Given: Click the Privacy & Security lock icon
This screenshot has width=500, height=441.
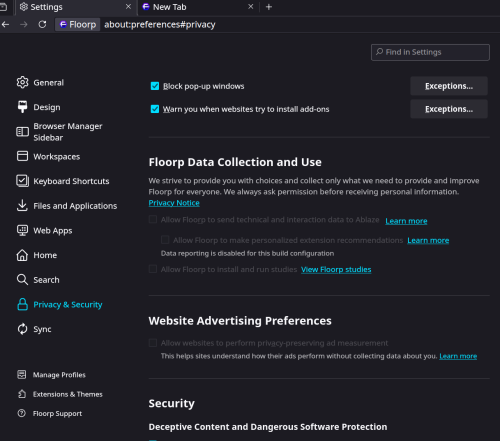Looking at the screenshot, I should coord(22,304).
